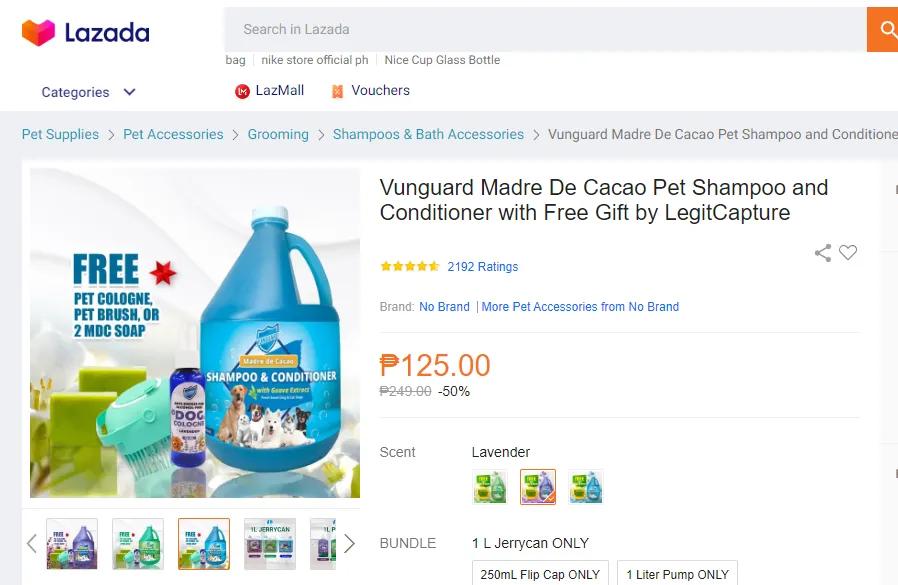Select 250mL Flip Cap ONLY bundle
The height and width of the screenshot is (585, 898).
click(540, 574)
